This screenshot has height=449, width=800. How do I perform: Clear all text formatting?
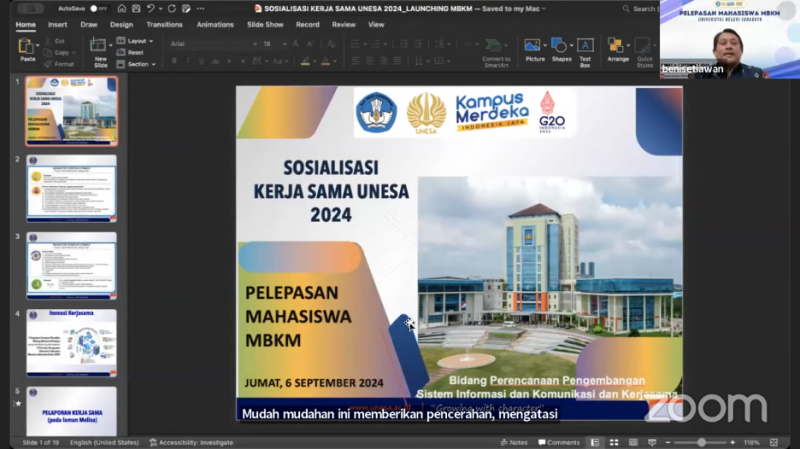click(331, 44)
